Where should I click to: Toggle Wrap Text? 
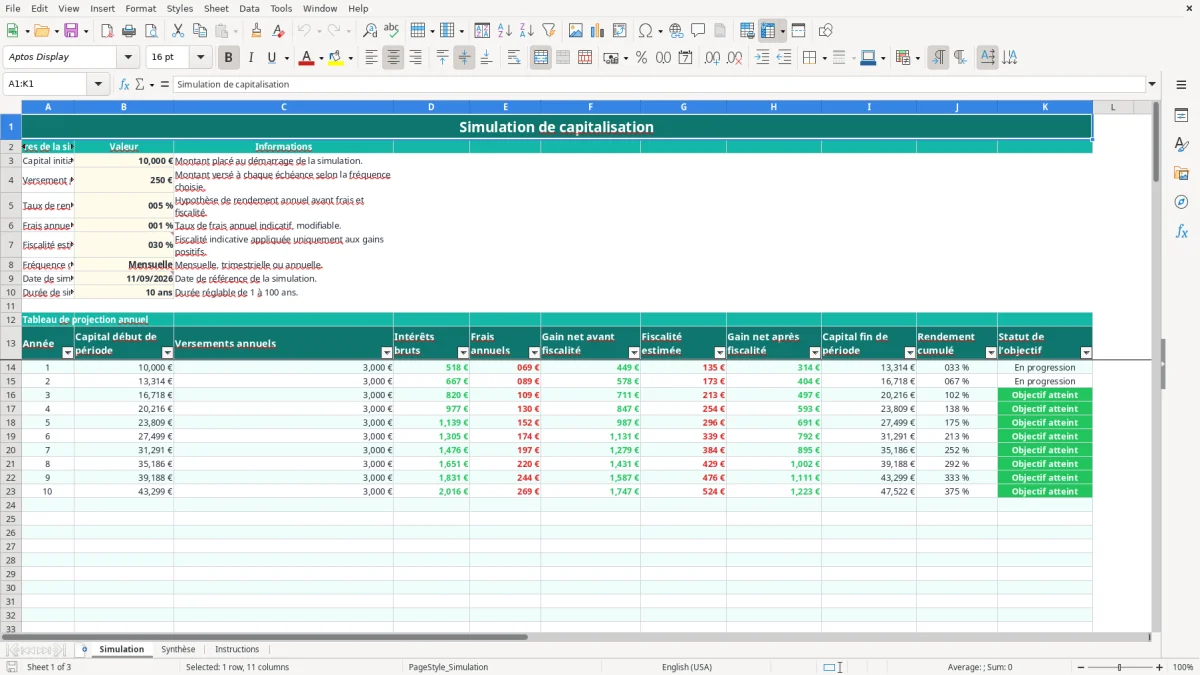pos(514,58)
